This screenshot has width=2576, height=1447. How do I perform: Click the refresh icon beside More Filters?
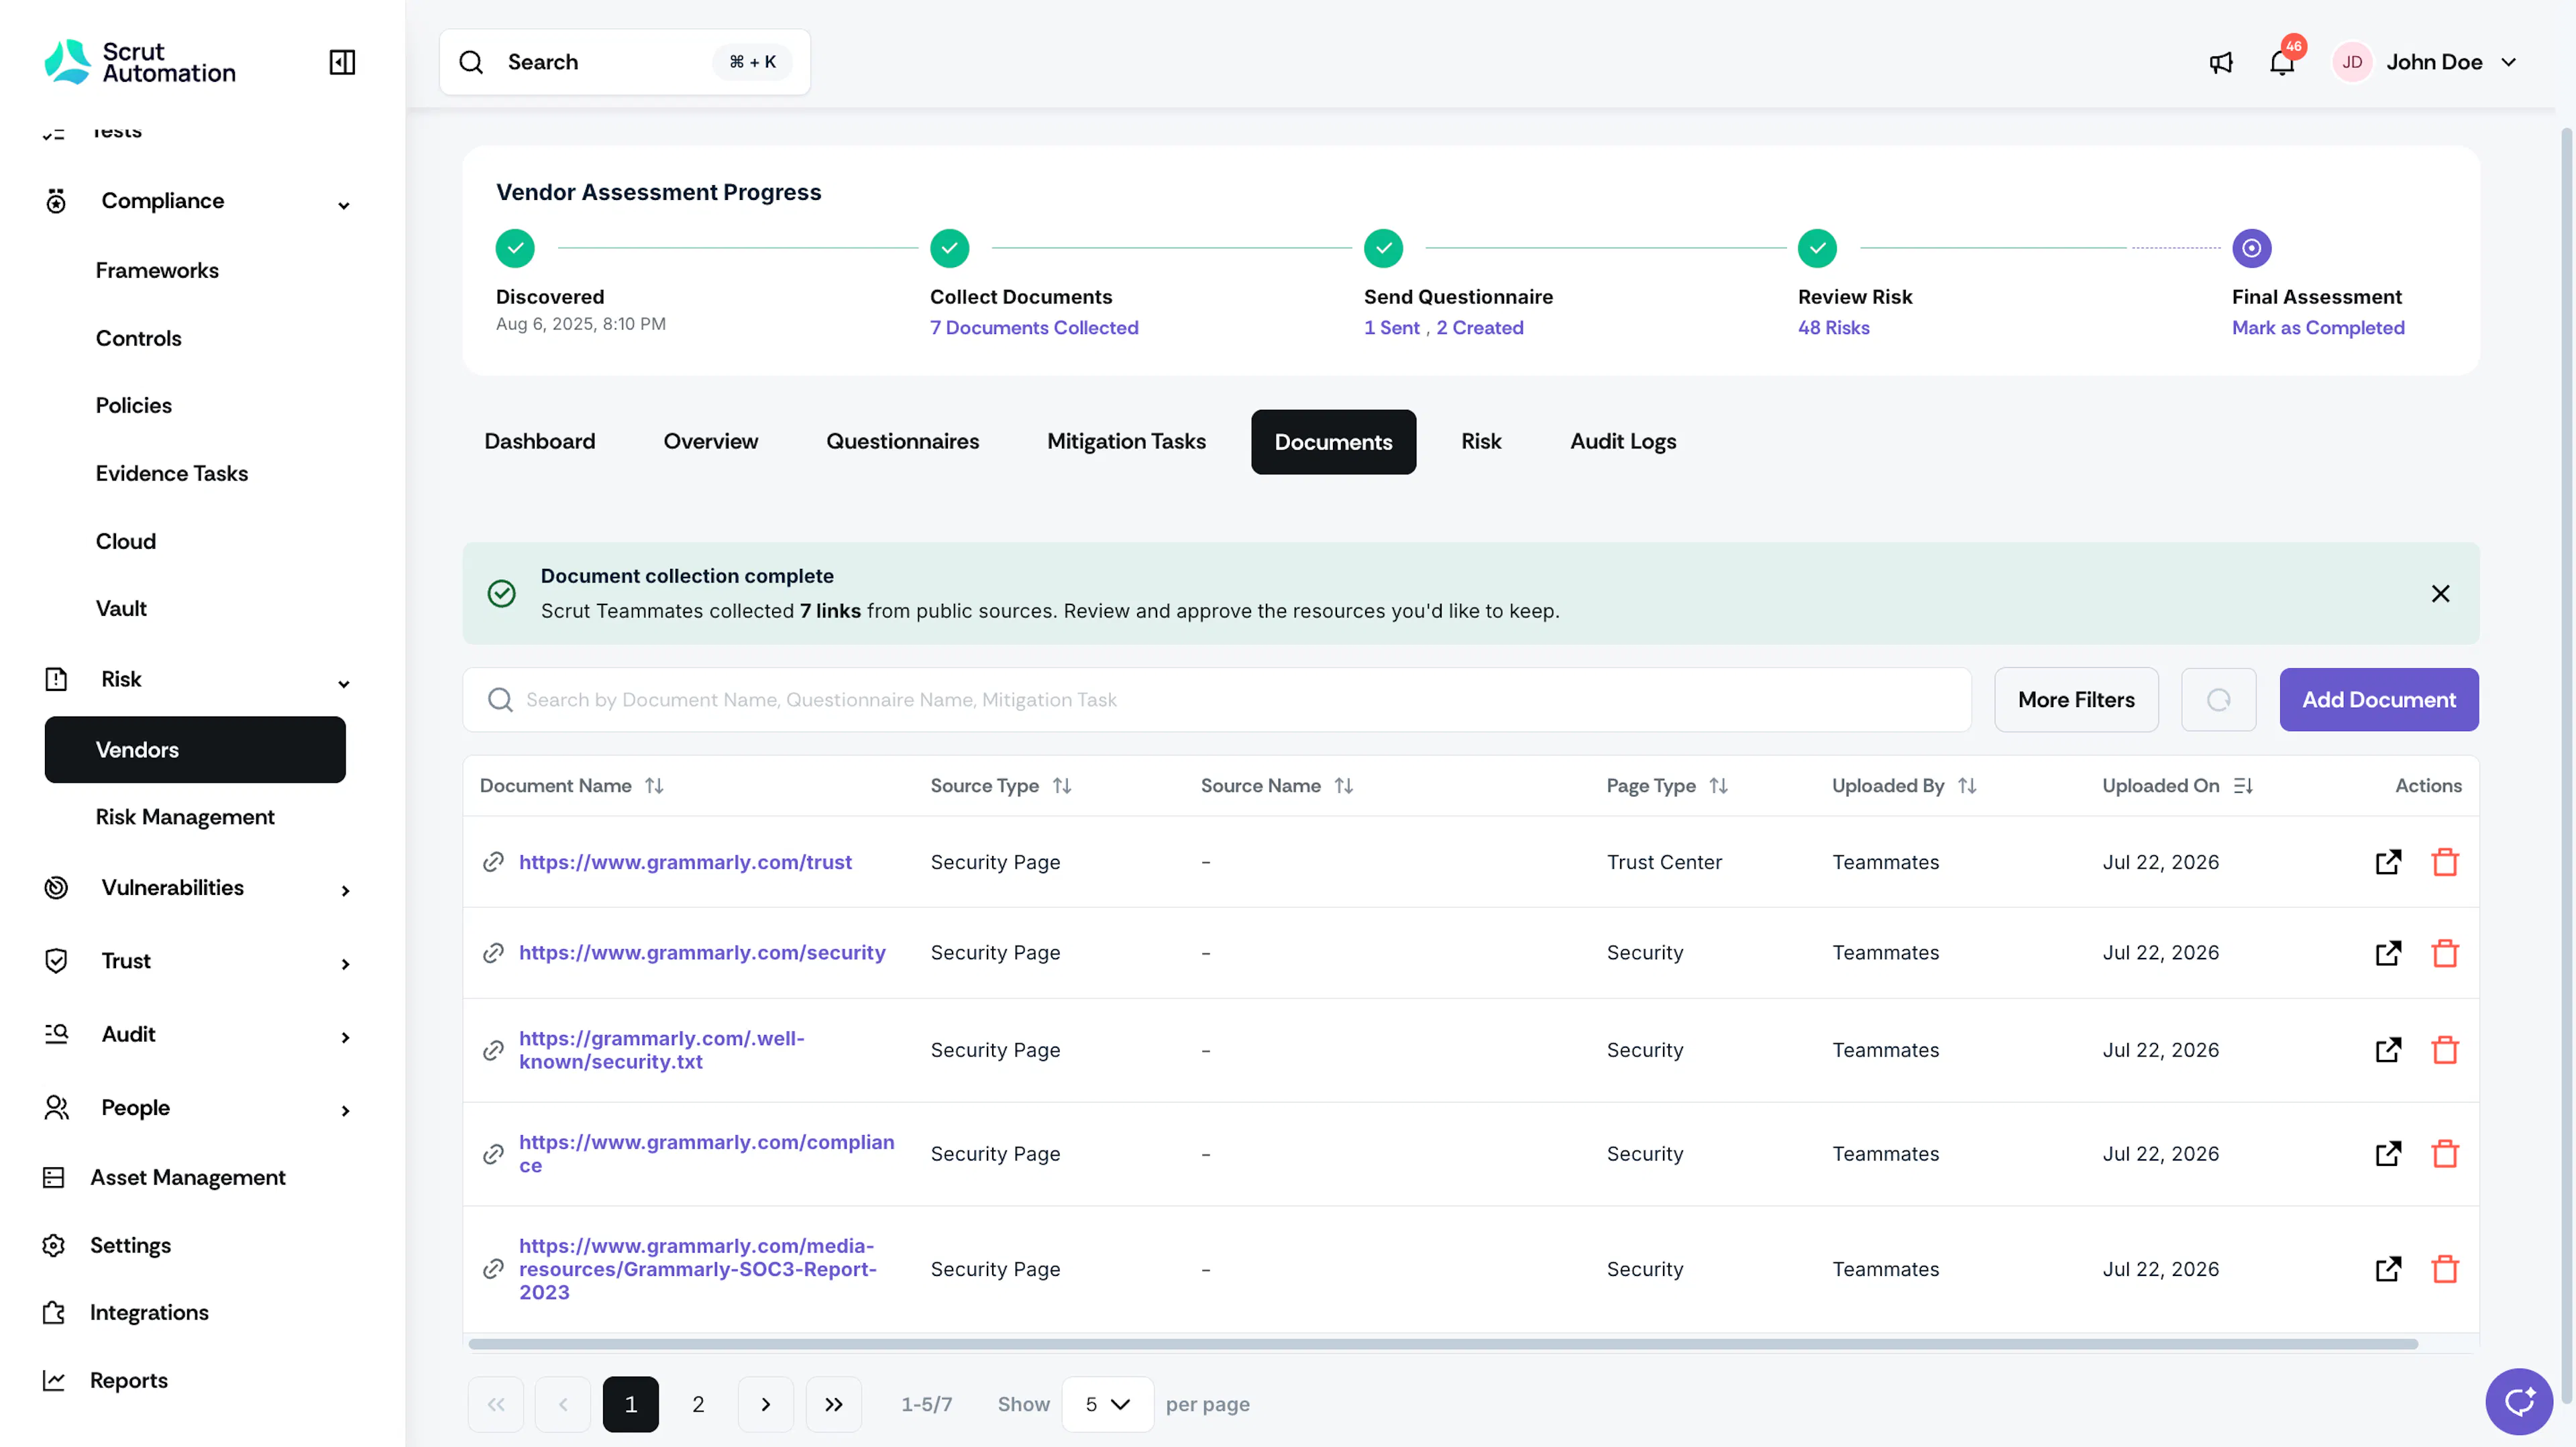click(2218, 700)
